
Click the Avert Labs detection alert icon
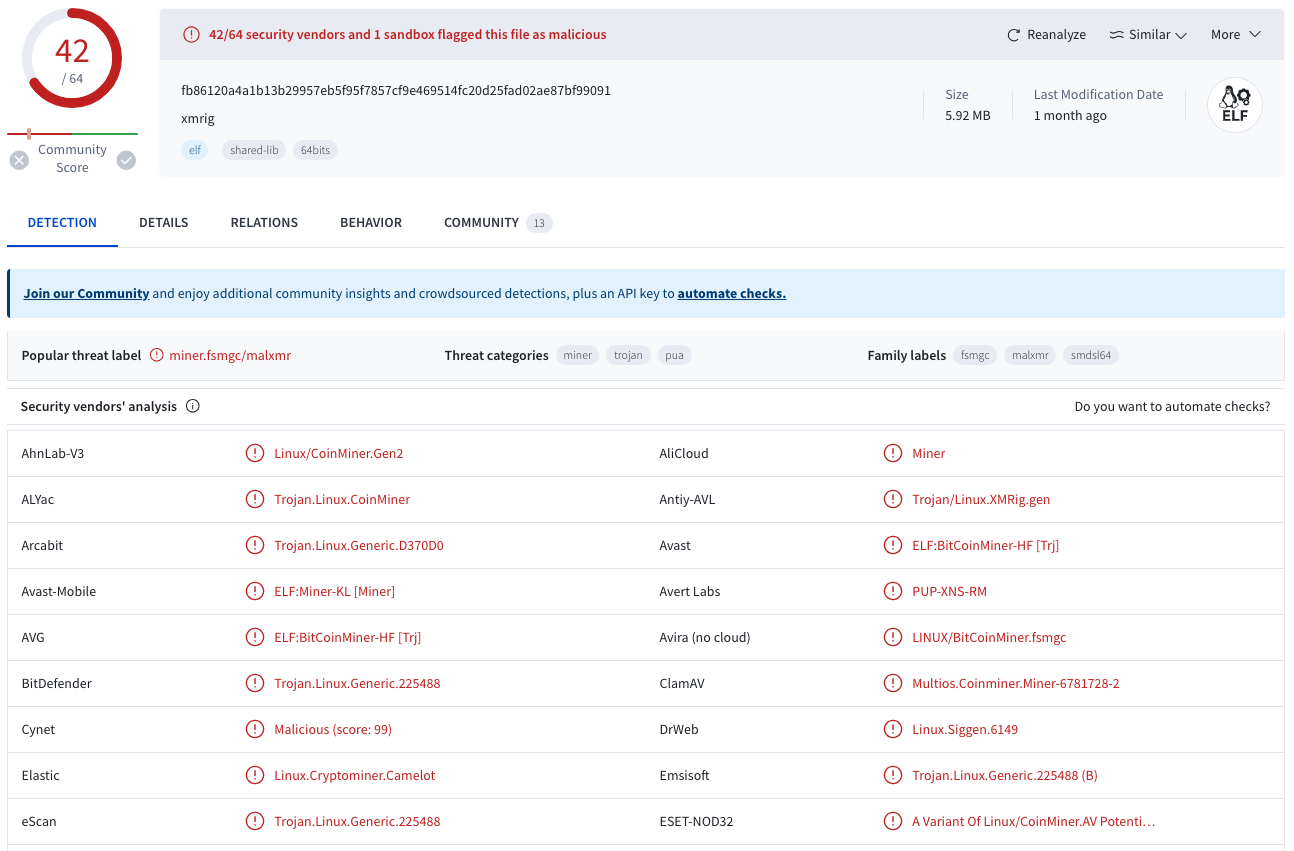tap(893, 592)
